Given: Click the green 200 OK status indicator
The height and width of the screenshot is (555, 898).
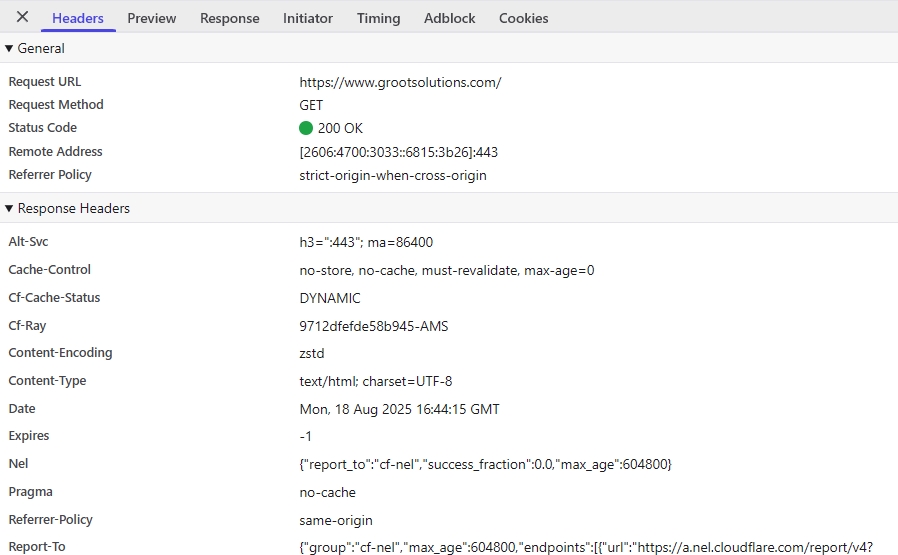Looking at the screenshot, I should (x=306, y=128).
